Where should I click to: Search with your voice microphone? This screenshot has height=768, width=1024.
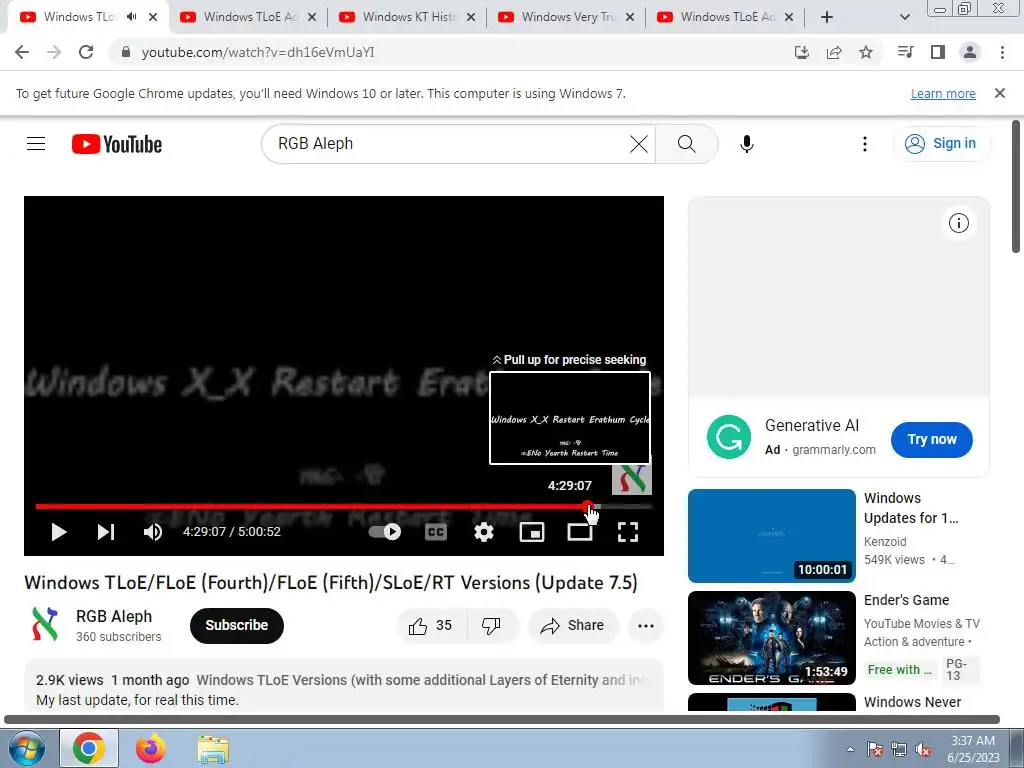[746, 144]
